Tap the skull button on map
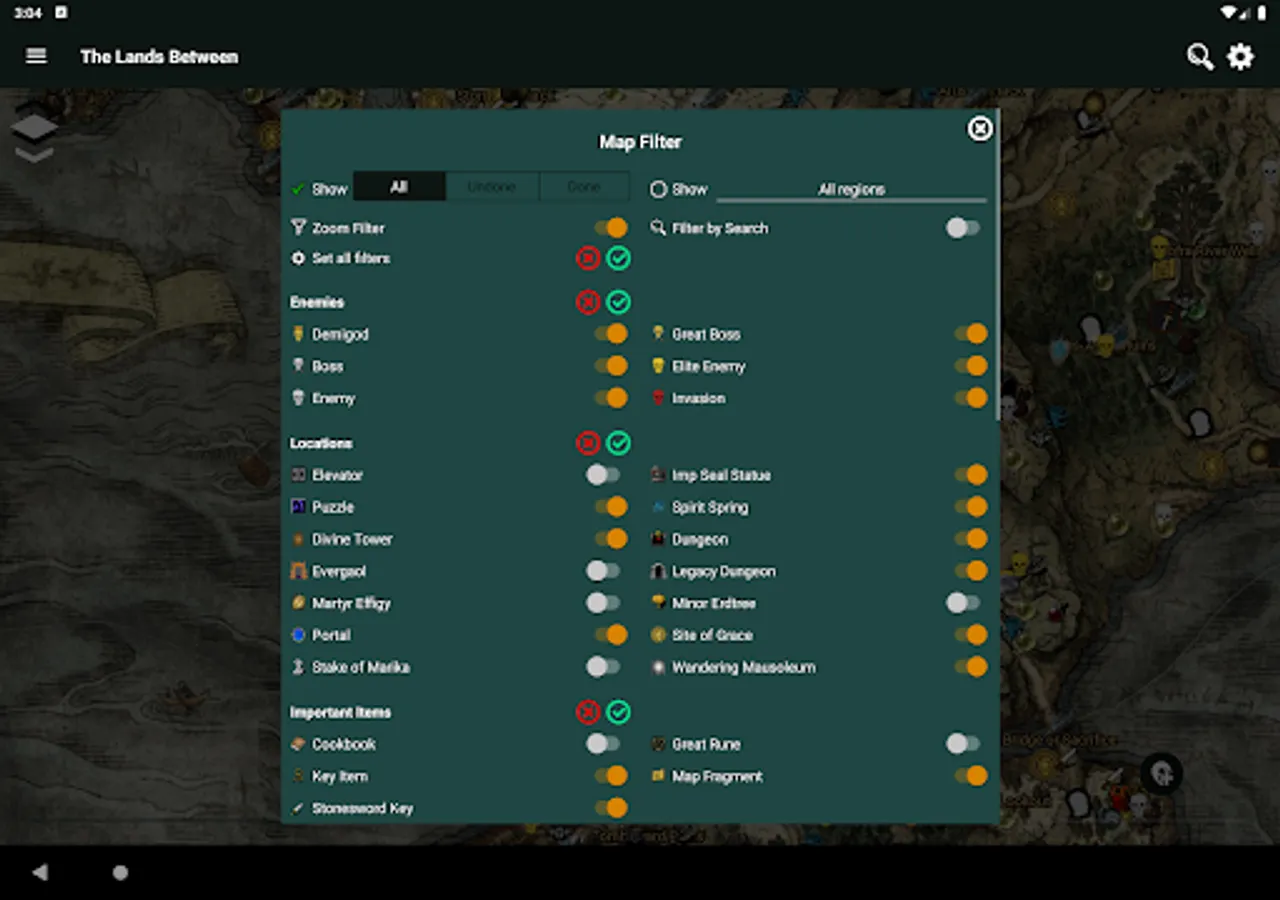Screen dimensions: 1280x900 click(x=1162, y=773)
